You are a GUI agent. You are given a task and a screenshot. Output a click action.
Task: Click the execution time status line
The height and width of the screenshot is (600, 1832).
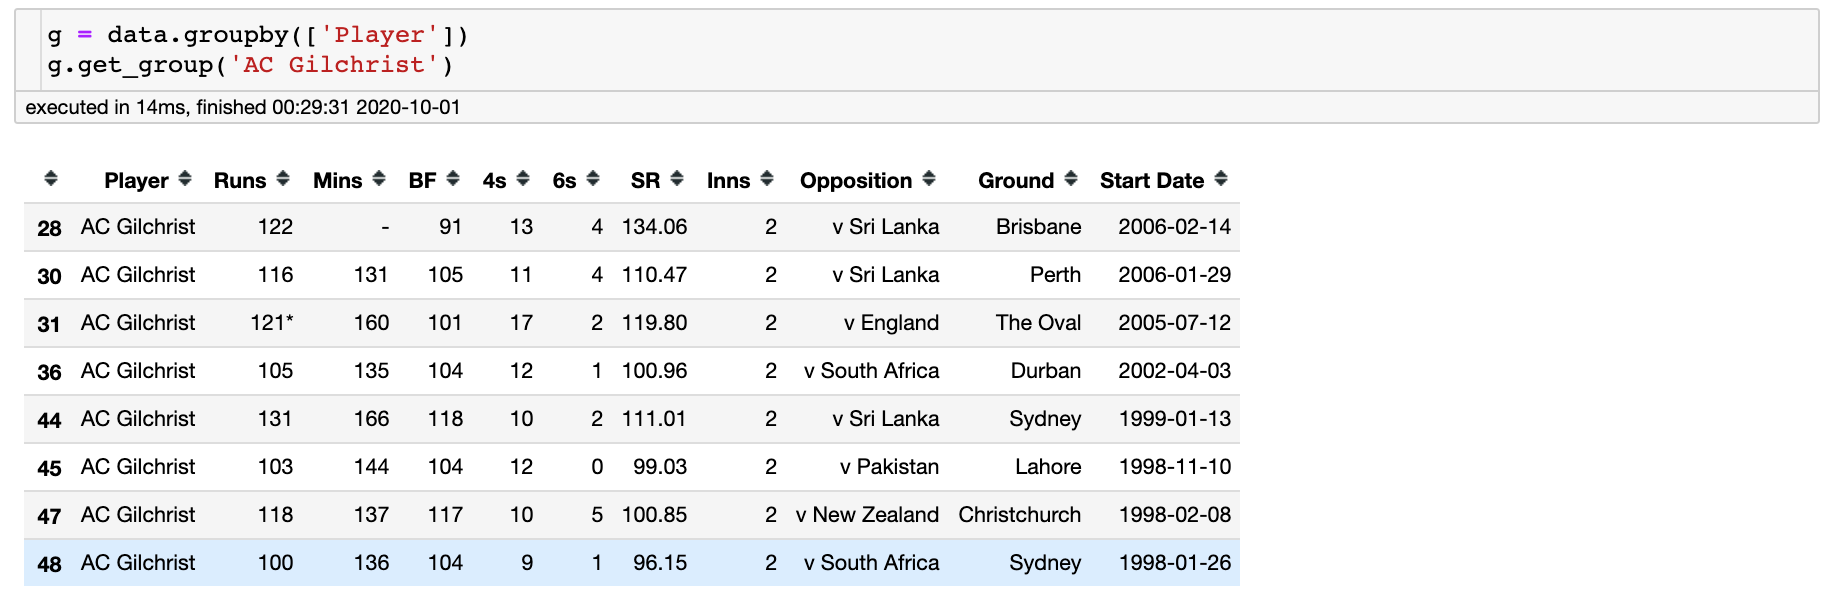click(243, 107)
